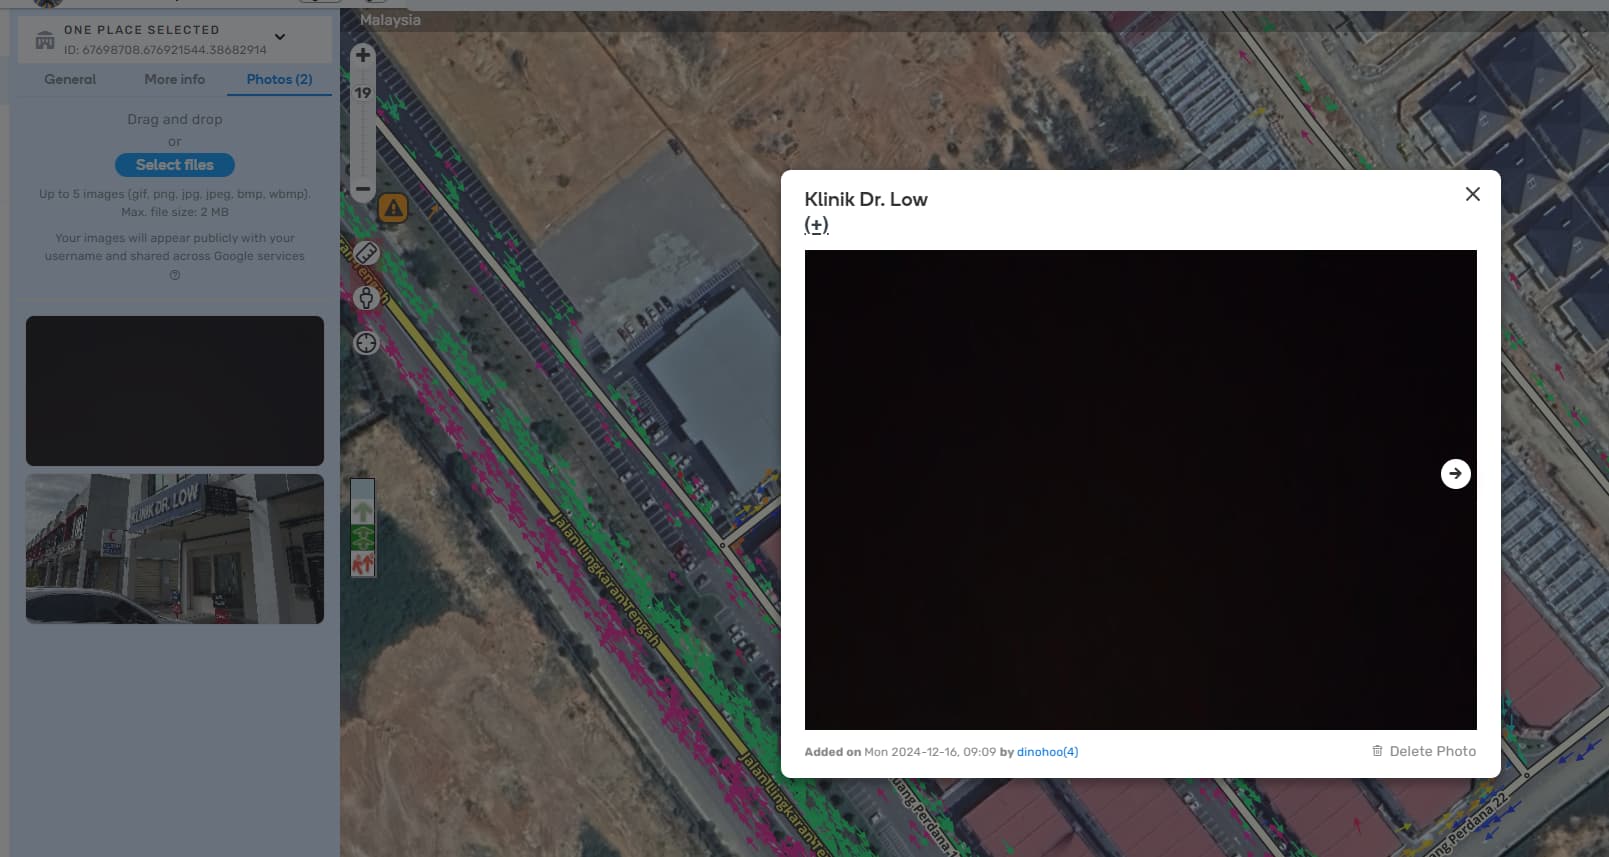Click the place ID text
1609x857 pixels.
165,50
